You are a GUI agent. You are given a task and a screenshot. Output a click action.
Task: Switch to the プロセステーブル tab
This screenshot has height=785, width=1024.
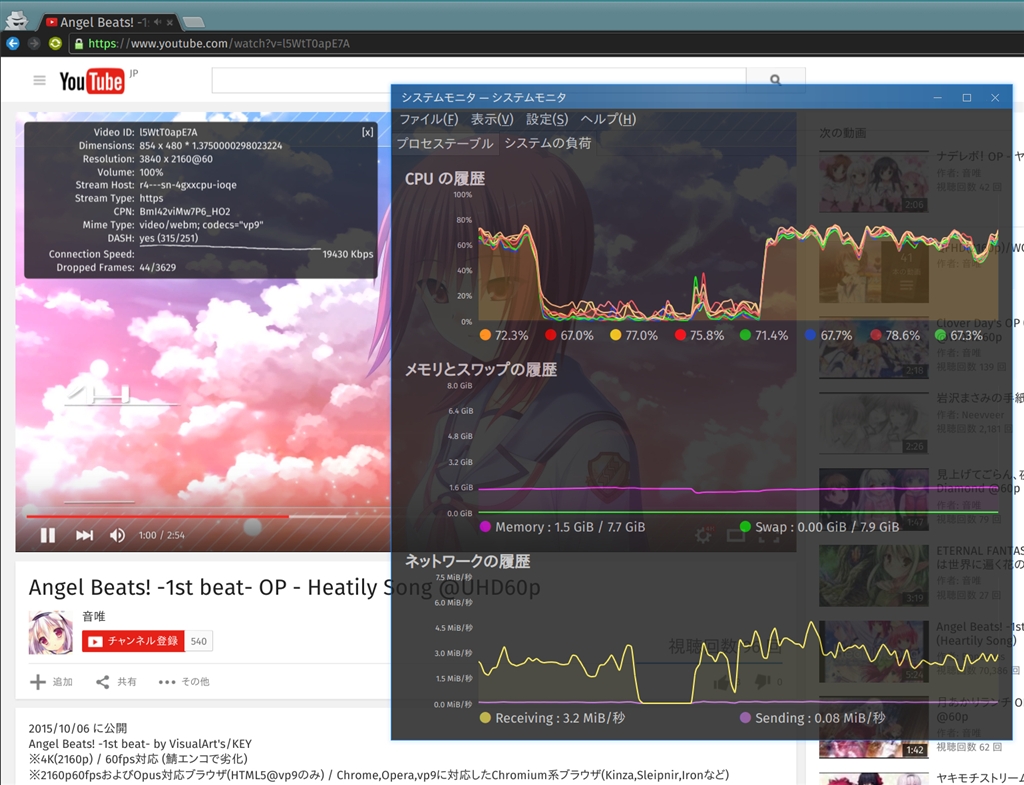point(445,143)
